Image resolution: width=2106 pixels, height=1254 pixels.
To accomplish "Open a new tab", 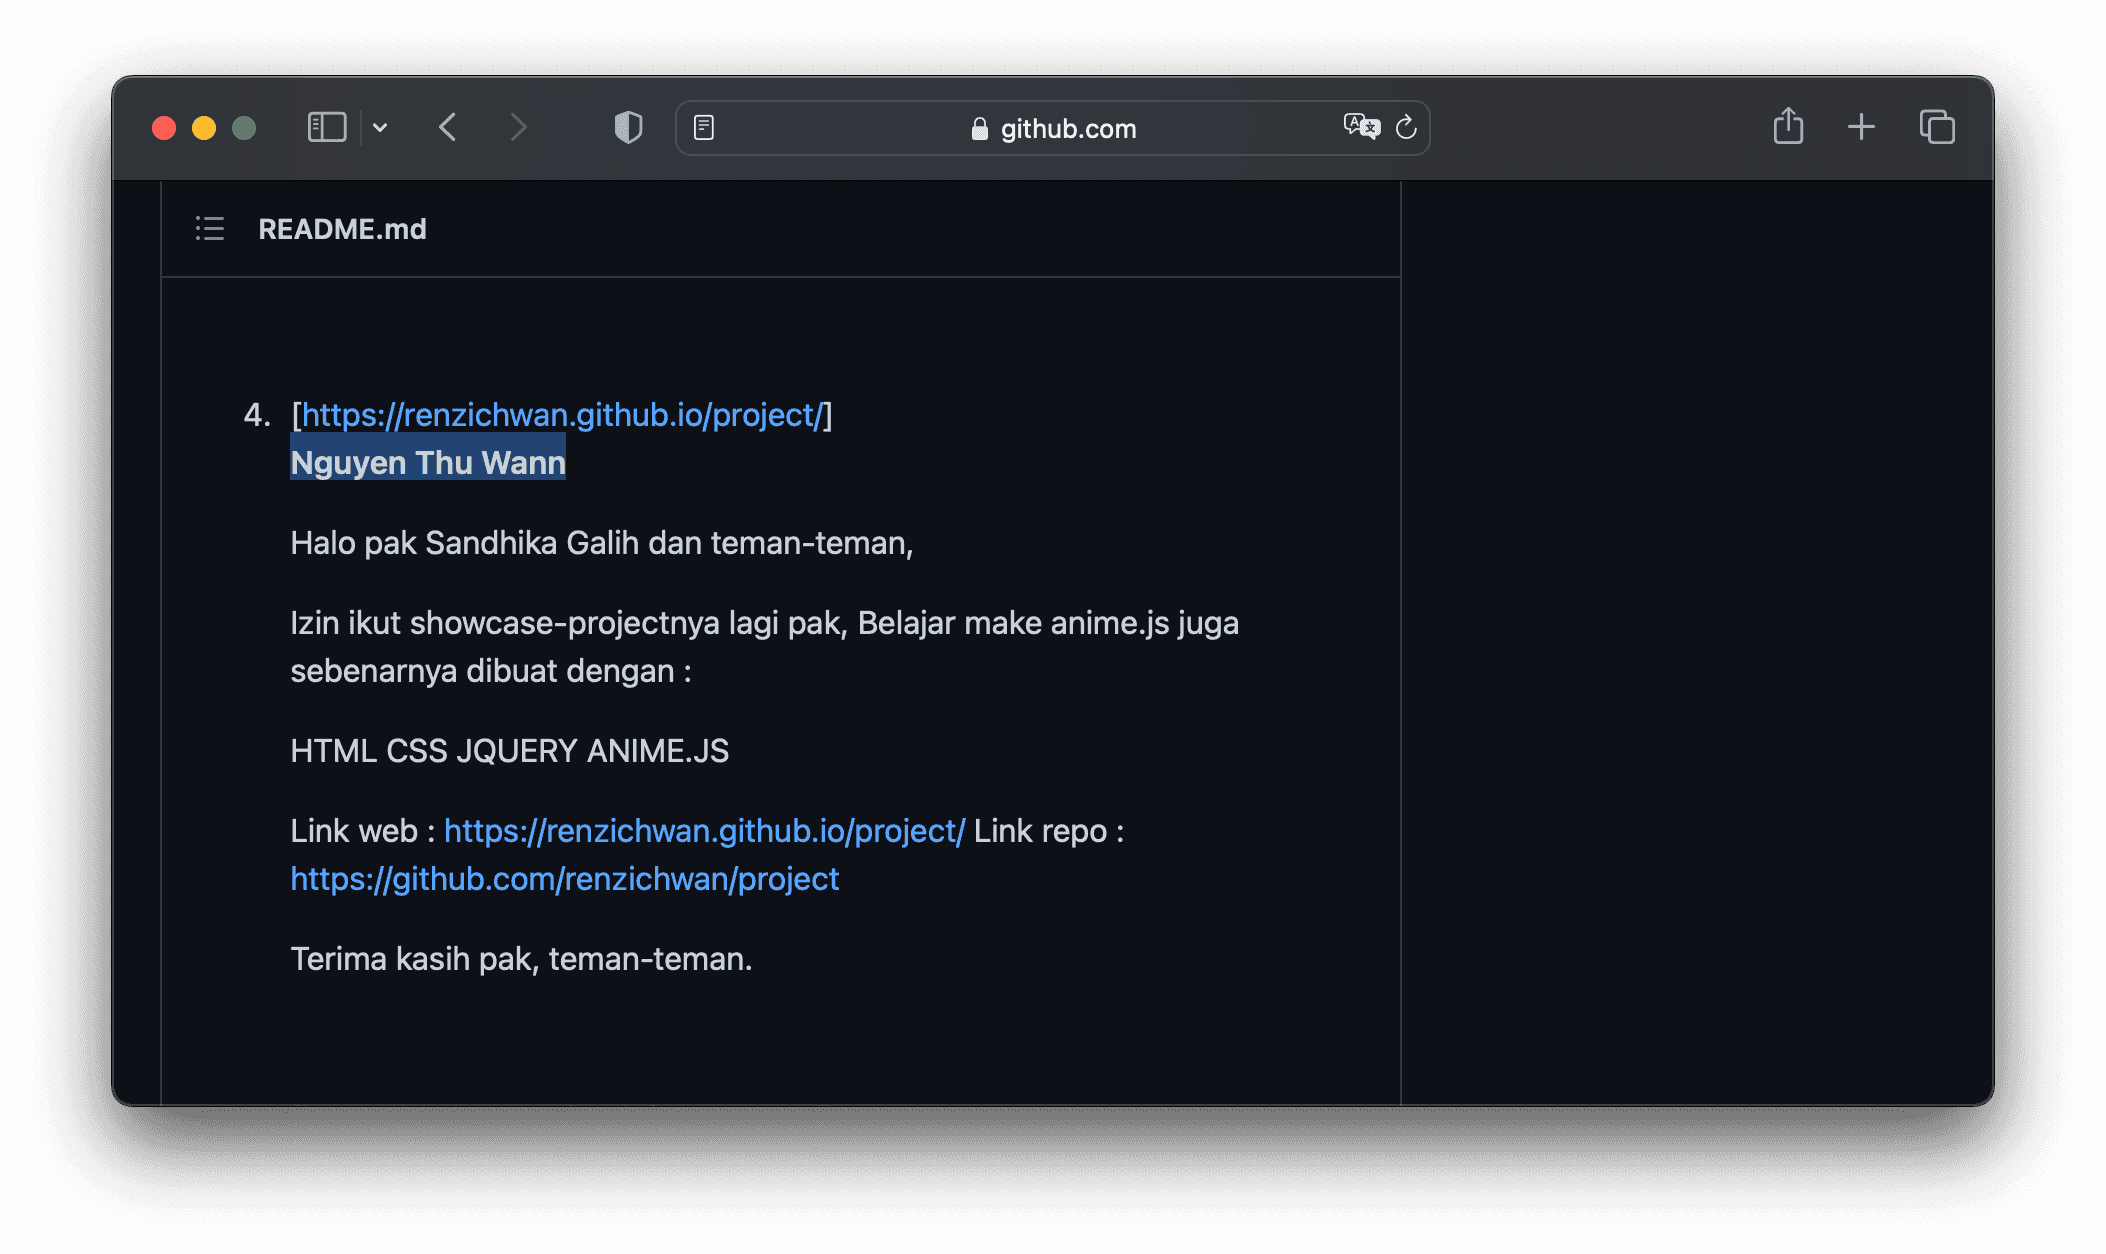I will click(1861, 127).
